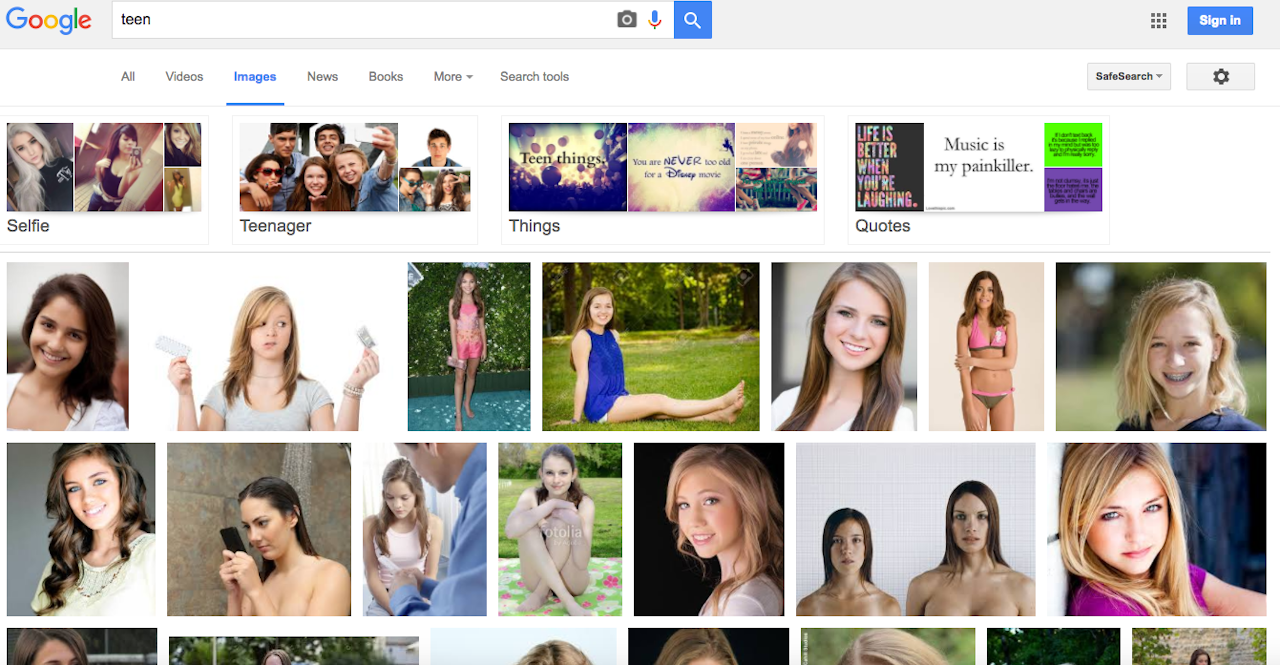This screenshot has height=665, width=1280.
Task: Open the Google apps grid
Action: 1158,20
